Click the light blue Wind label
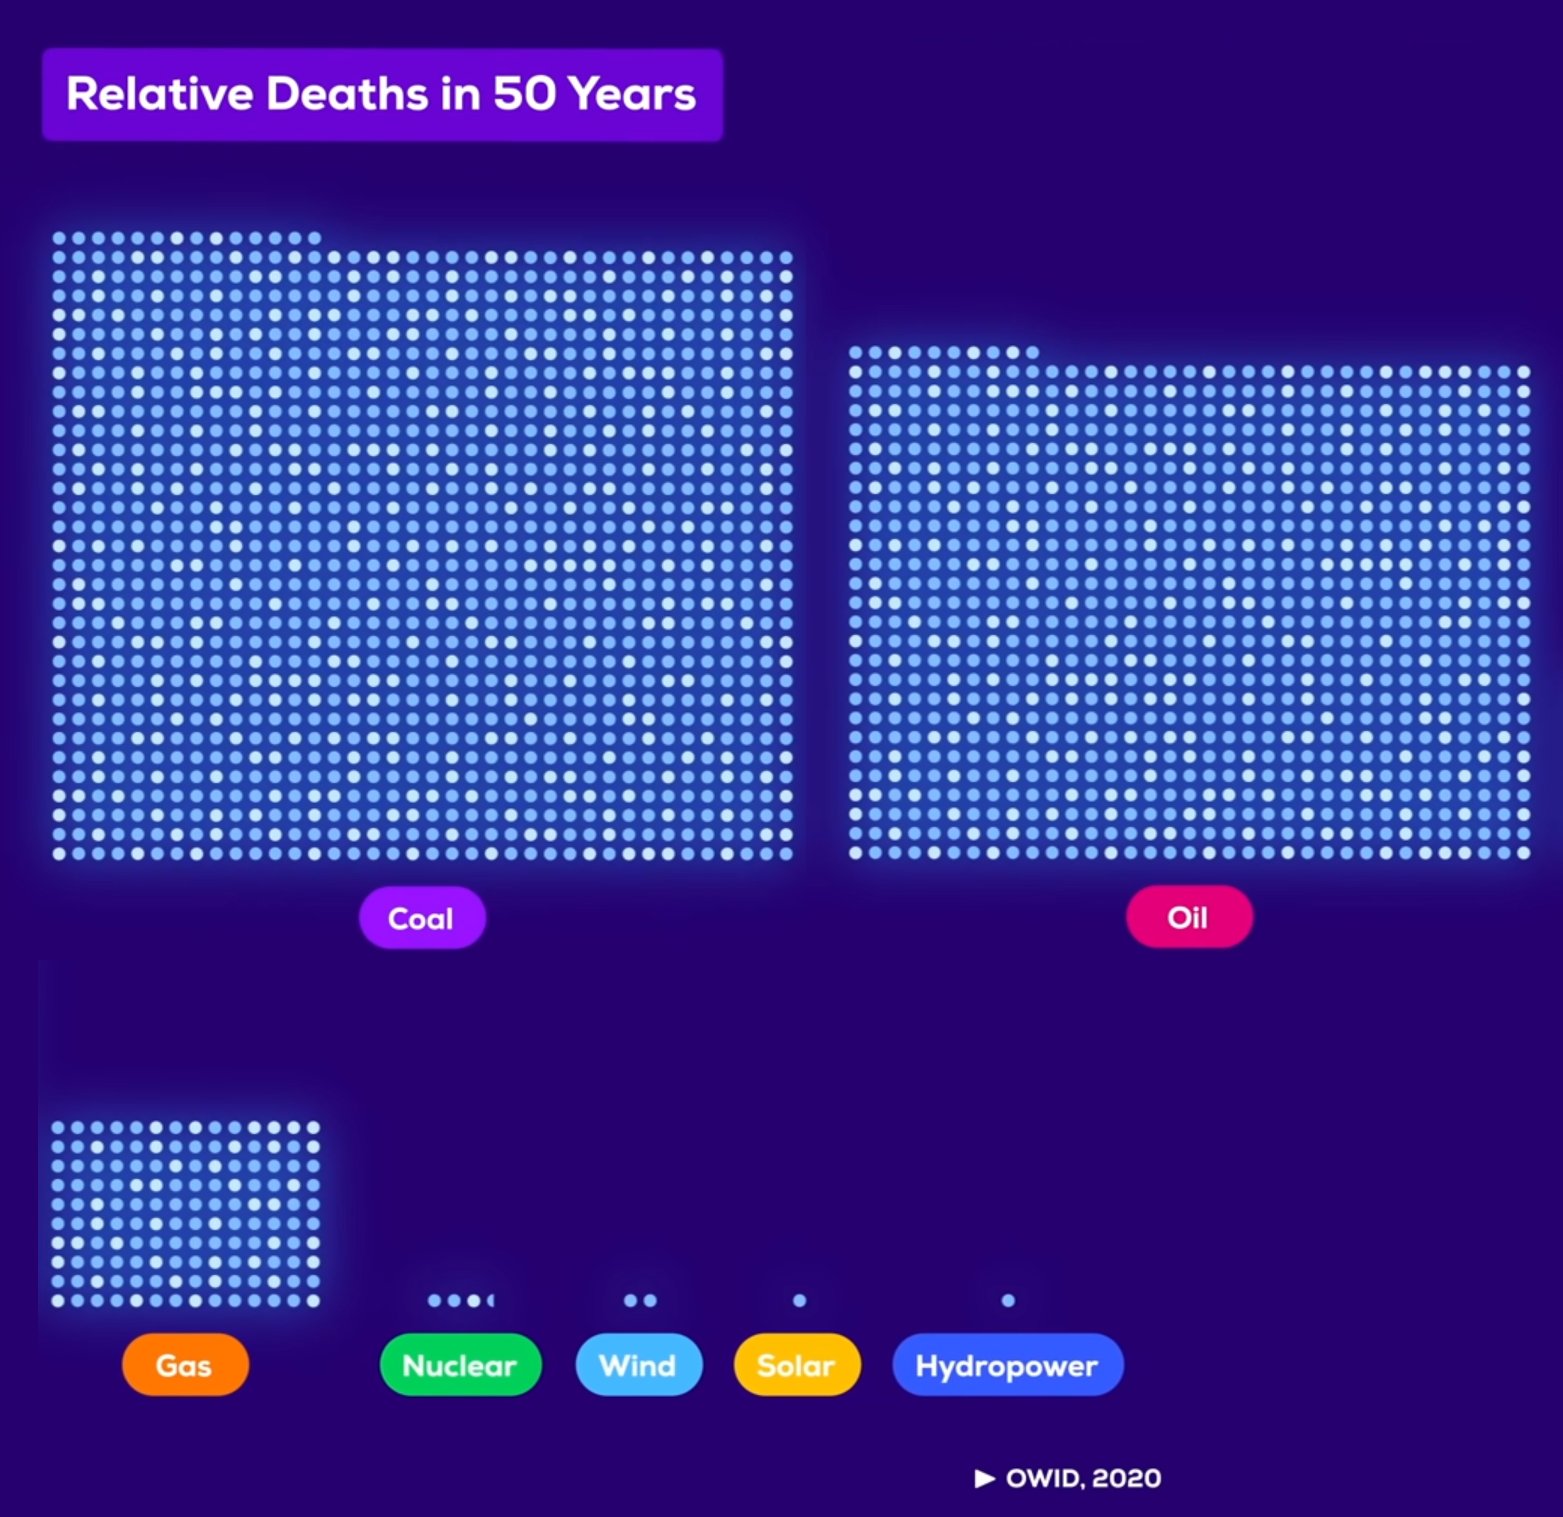1563x1517 pixels. pyautogui.click(x=639, y=1364)
